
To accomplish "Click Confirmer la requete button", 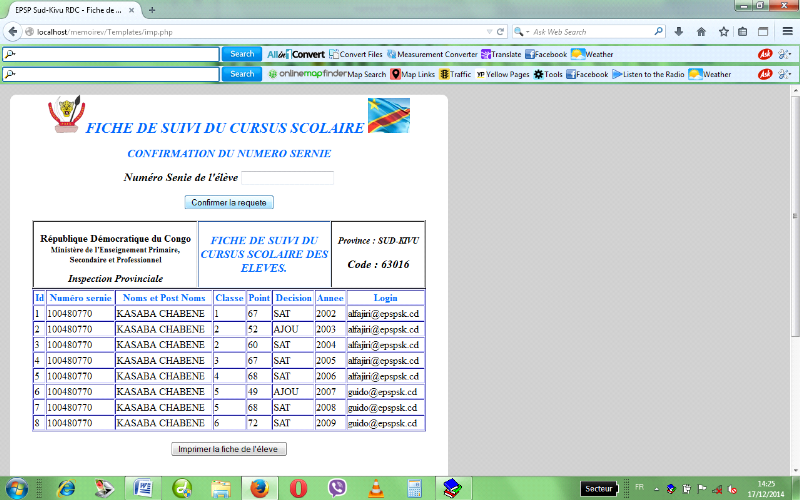I will (x=229, y=202).
